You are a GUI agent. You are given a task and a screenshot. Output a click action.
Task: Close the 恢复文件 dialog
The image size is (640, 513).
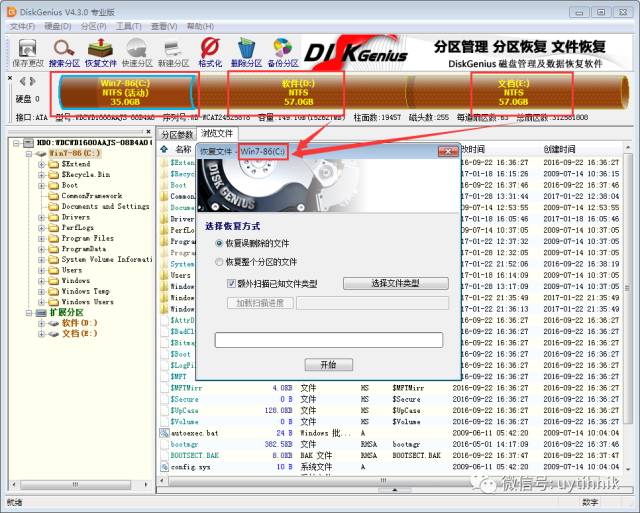coord(448,151)
